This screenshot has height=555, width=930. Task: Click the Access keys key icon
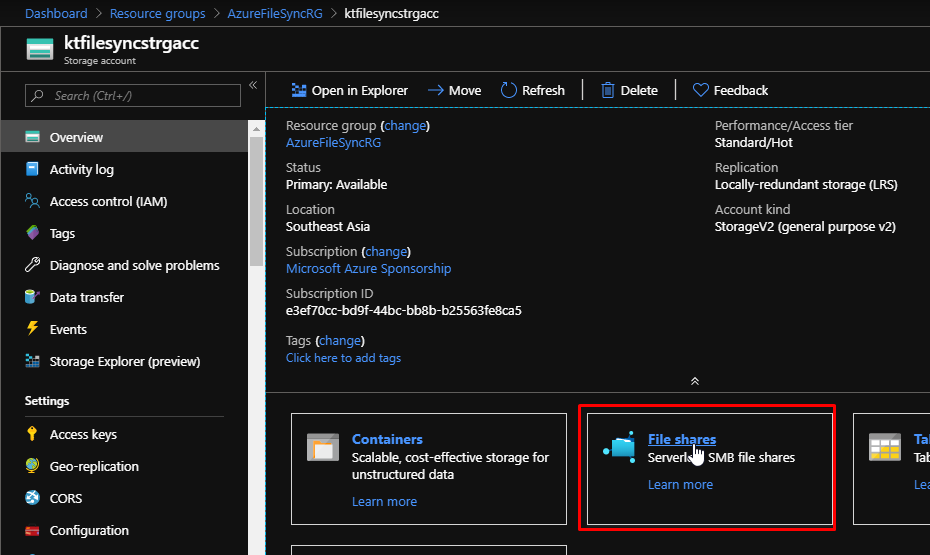(33, 434)
